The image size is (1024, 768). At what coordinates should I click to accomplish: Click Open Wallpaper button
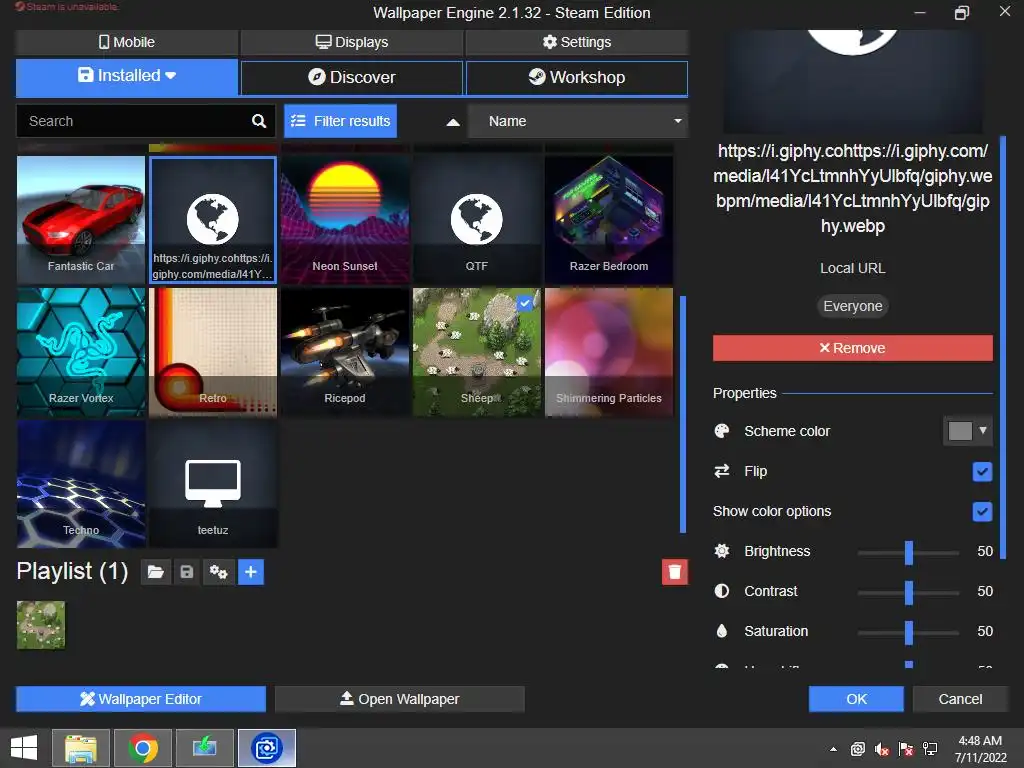400,699
